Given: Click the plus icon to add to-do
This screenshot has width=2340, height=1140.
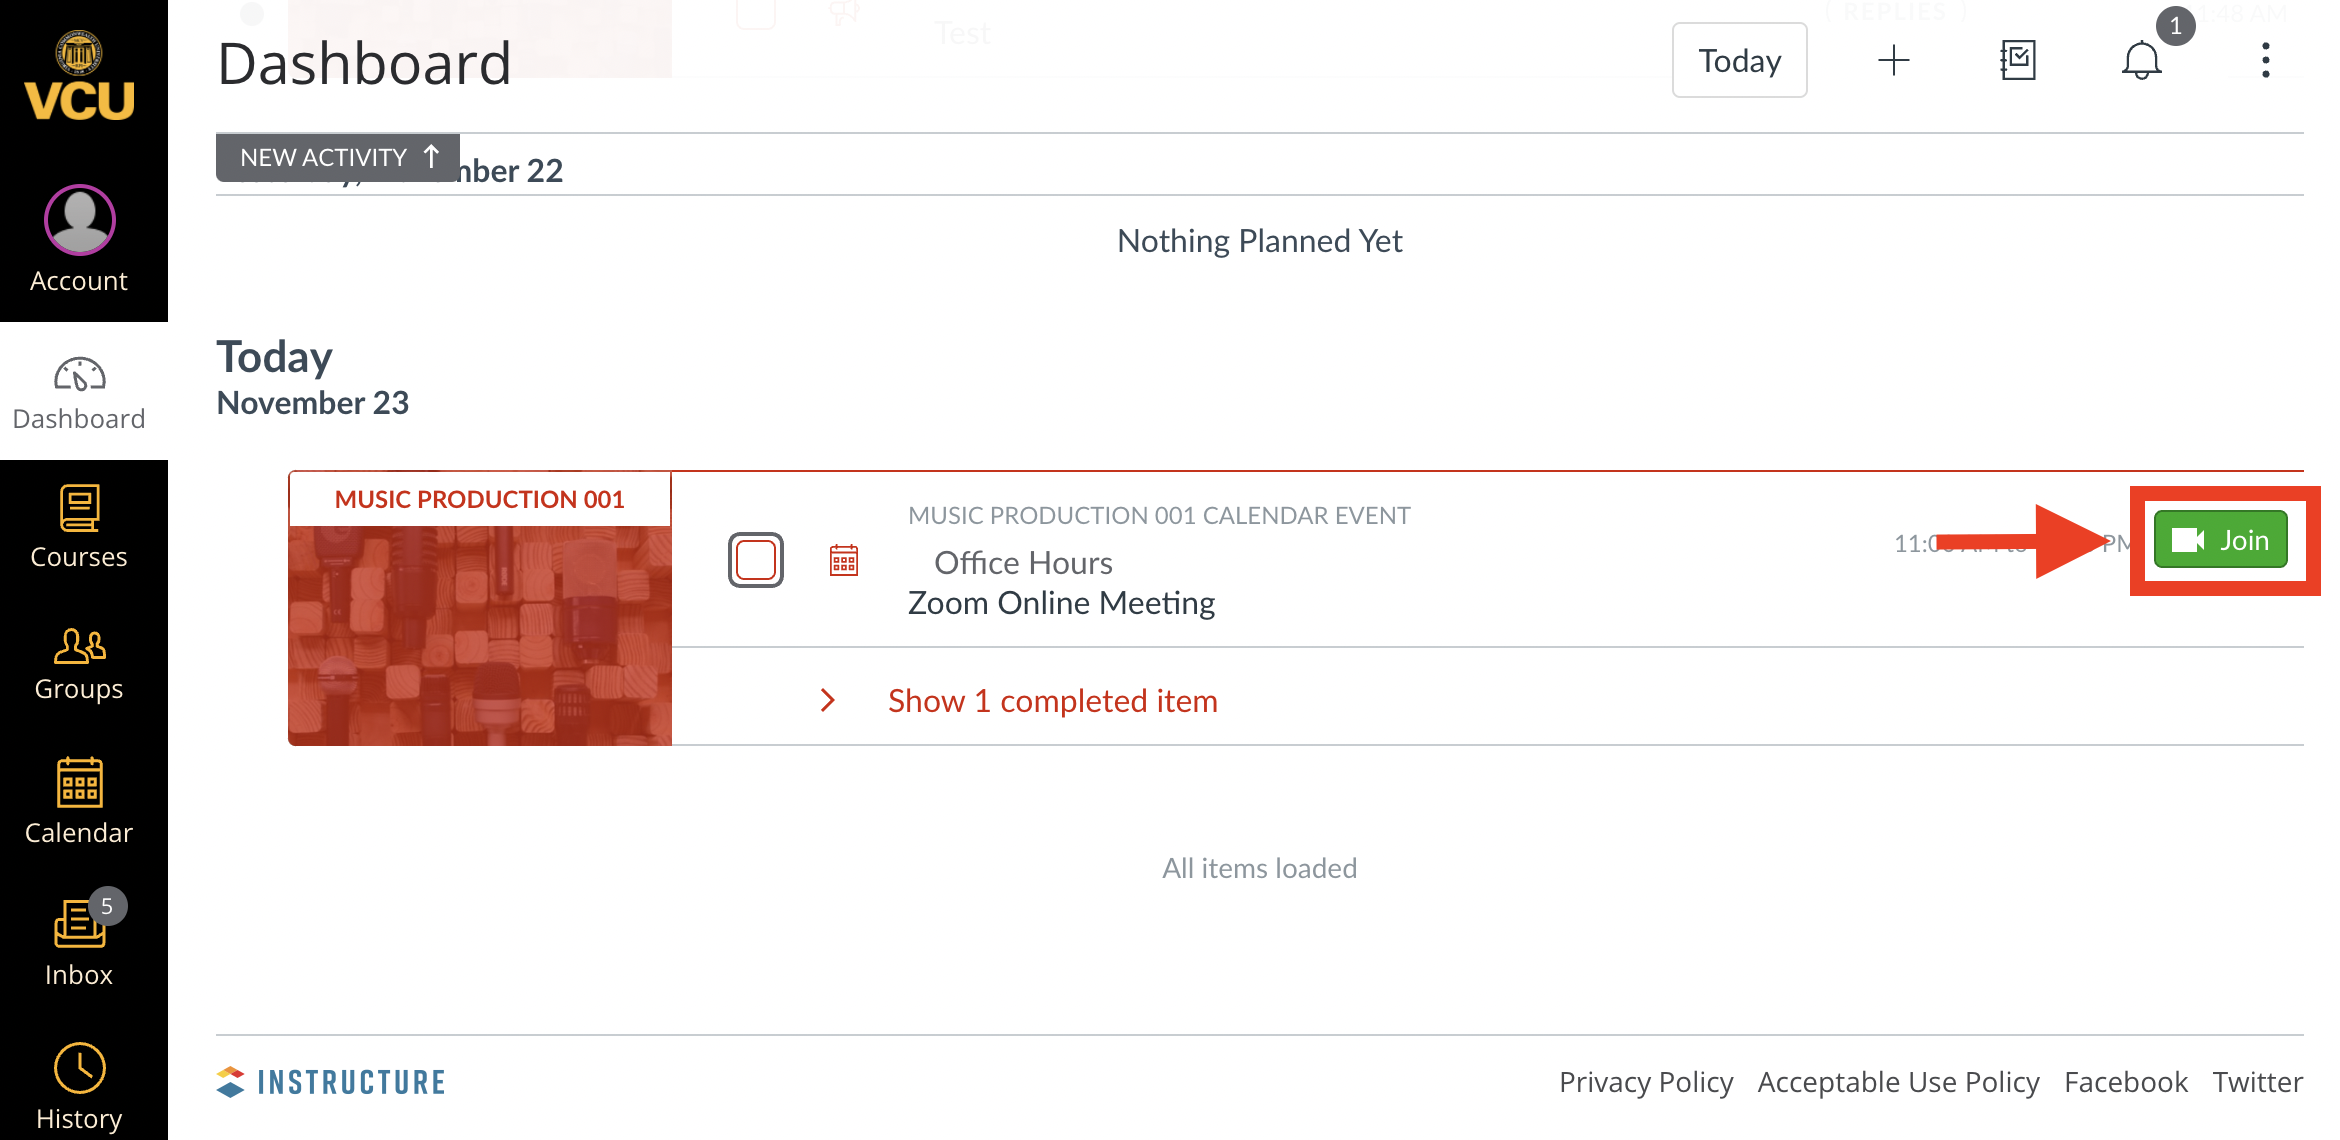Looking at the screenshot, I should pyautogui.click(x=1893, y=60).
